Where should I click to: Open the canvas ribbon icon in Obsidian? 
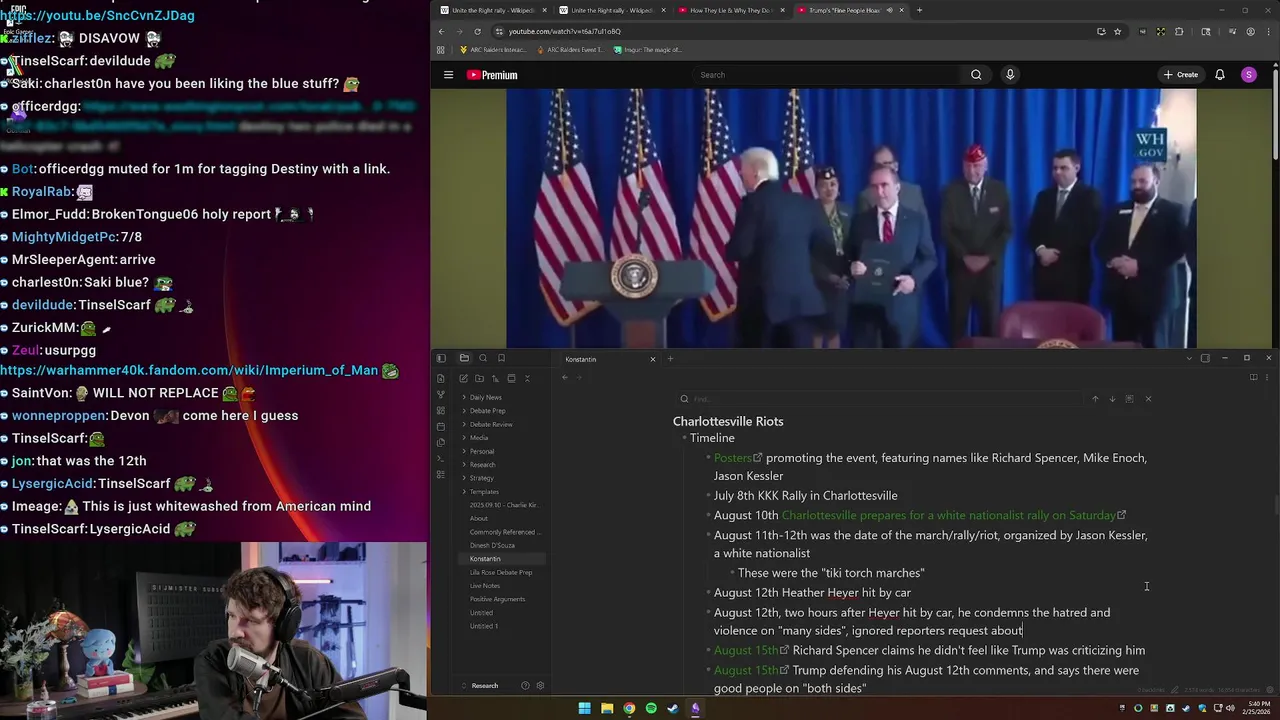[x=441, y=410]
